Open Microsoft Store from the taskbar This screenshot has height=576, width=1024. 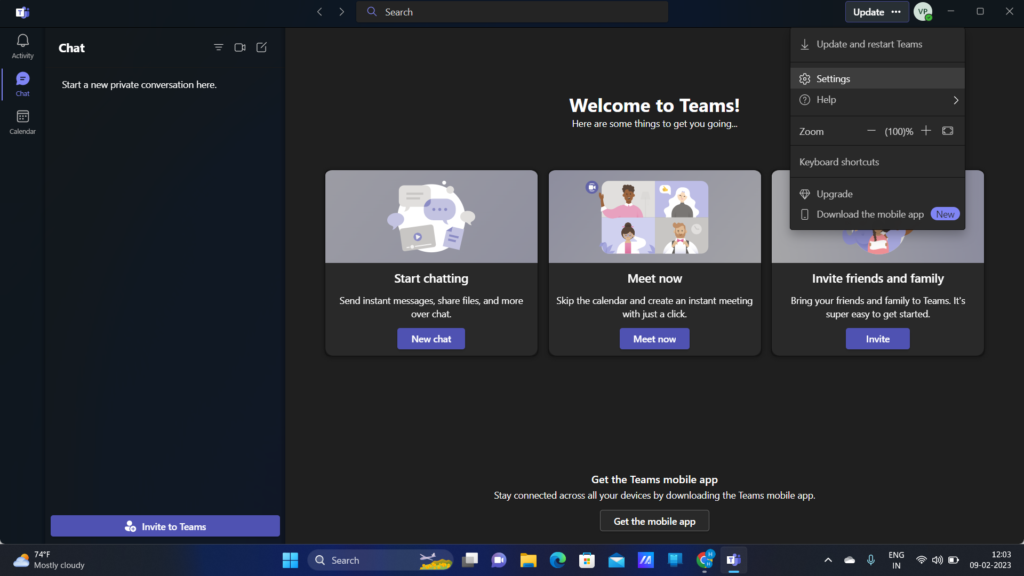tap(587, 560)
